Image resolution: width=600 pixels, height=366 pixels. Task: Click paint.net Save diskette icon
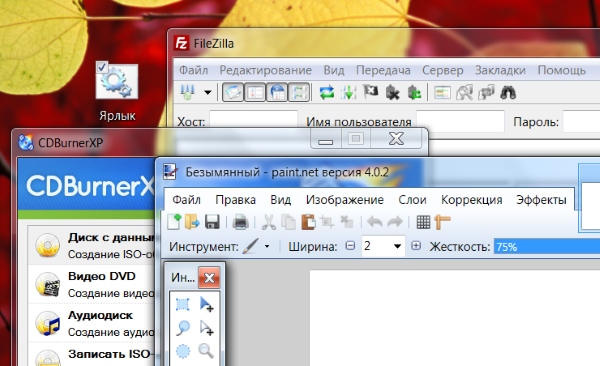coord(212,222)
